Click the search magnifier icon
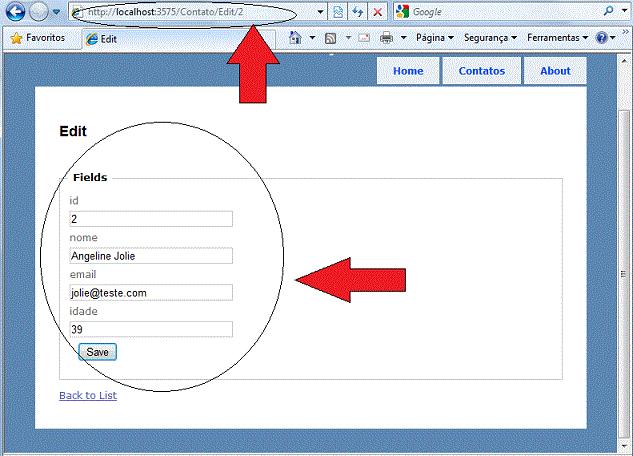 coord(608,11)
